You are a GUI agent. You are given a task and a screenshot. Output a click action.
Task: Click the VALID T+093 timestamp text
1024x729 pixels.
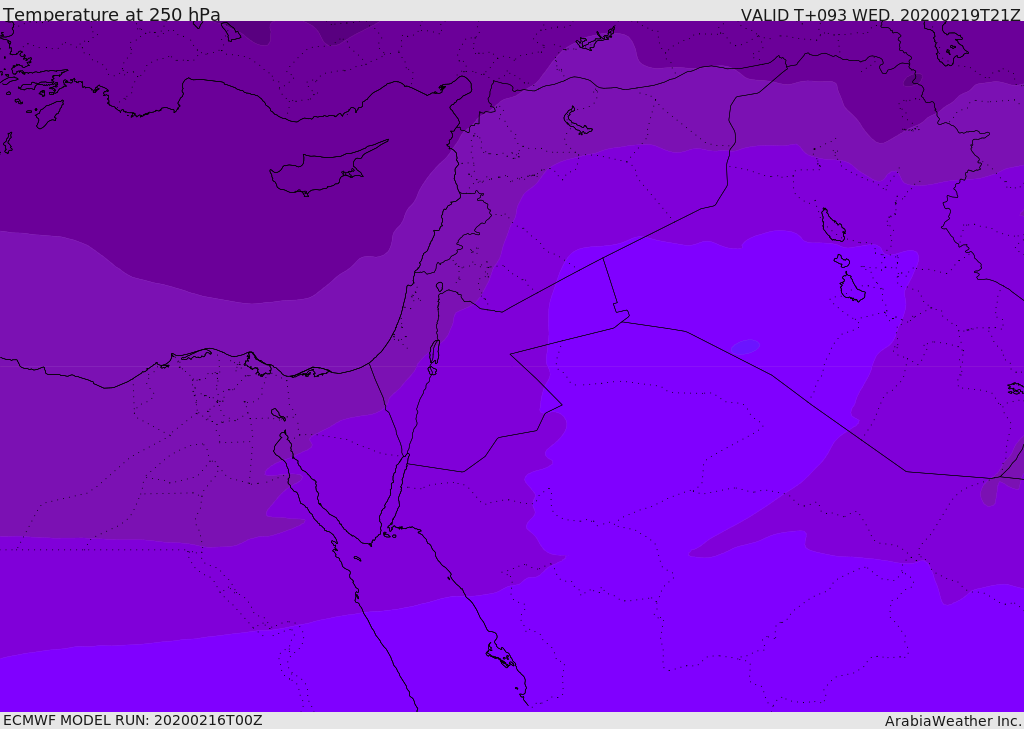click(x=880, y=15)
